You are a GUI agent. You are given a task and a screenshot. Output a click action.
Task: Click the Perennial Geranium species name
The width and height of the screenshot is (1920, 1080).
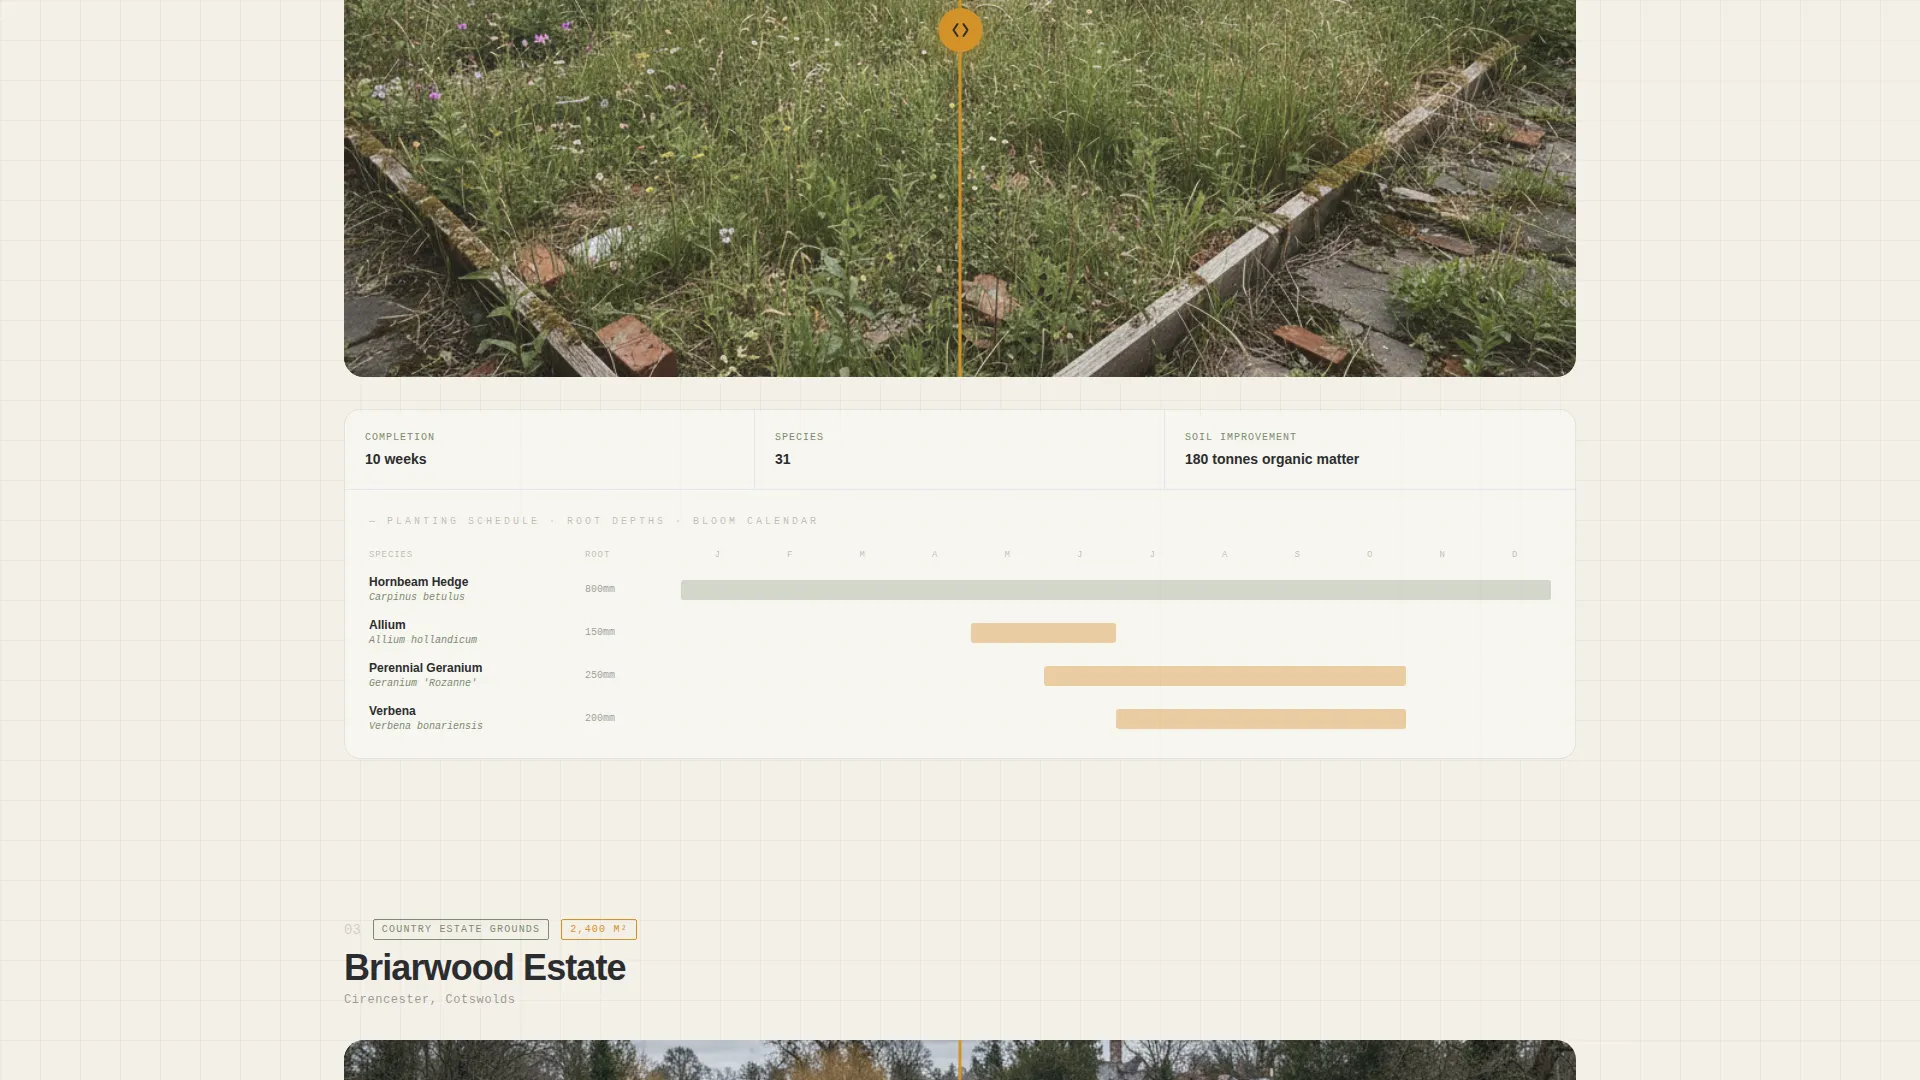(425, 668)
